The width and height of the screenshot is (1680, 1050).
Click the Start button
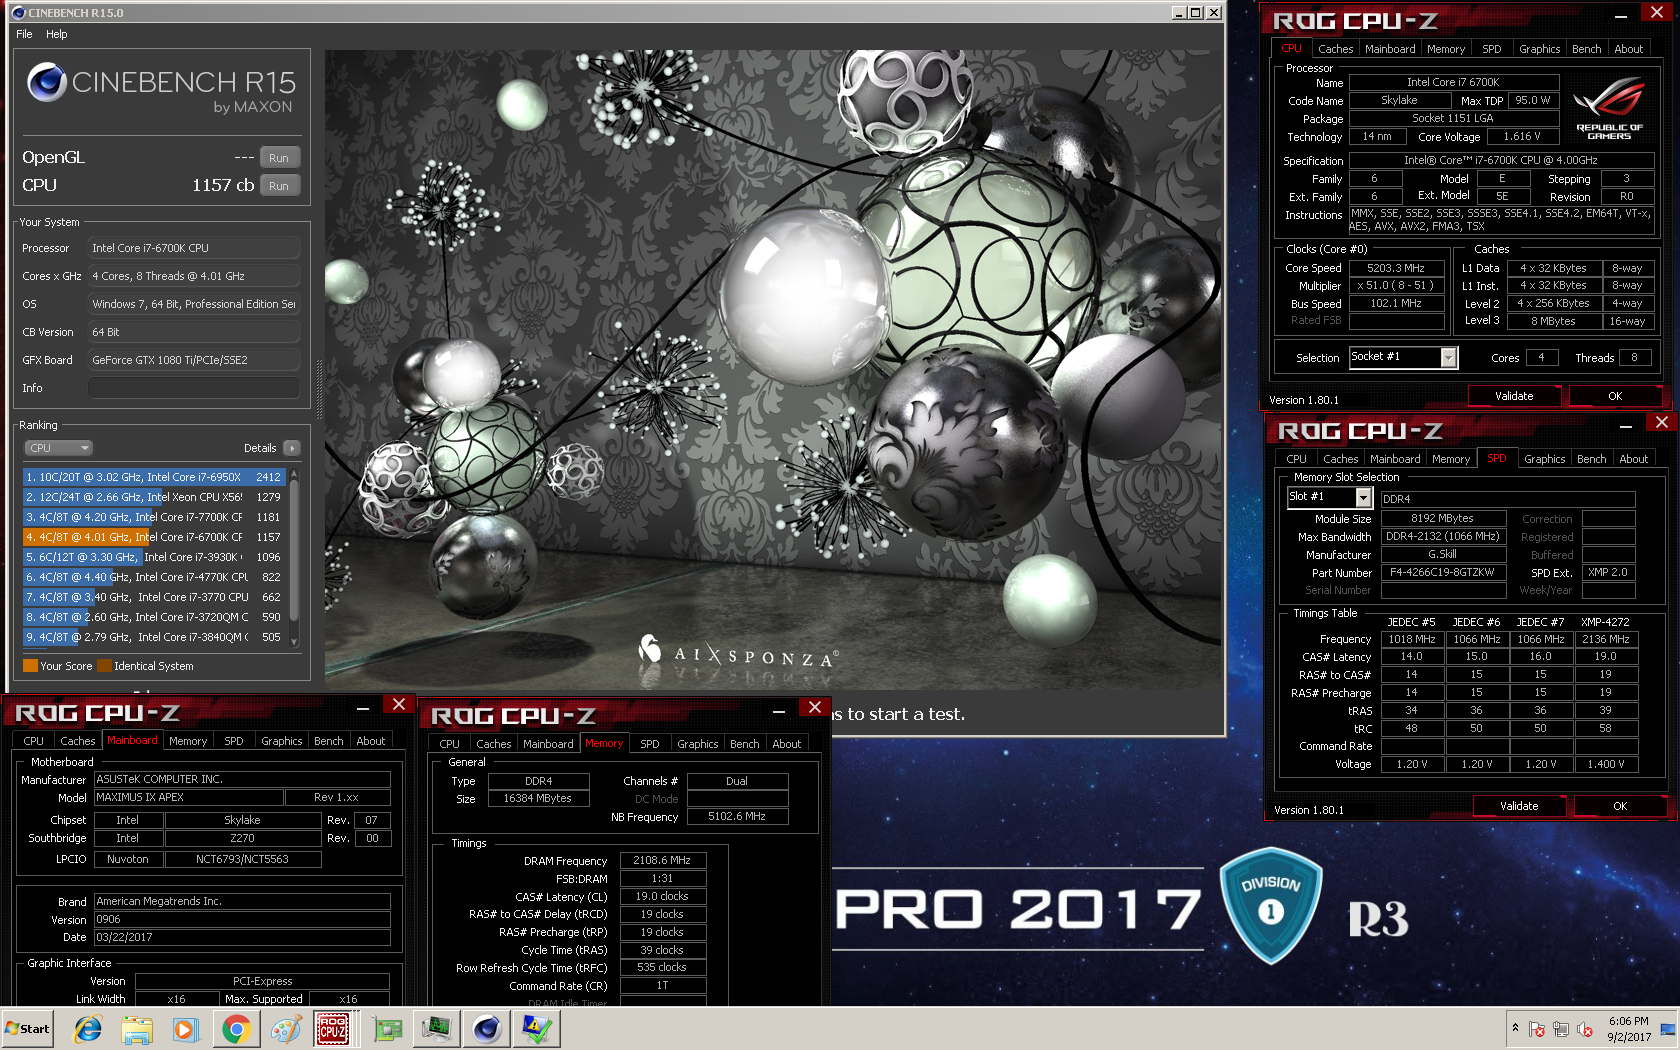28,1029
